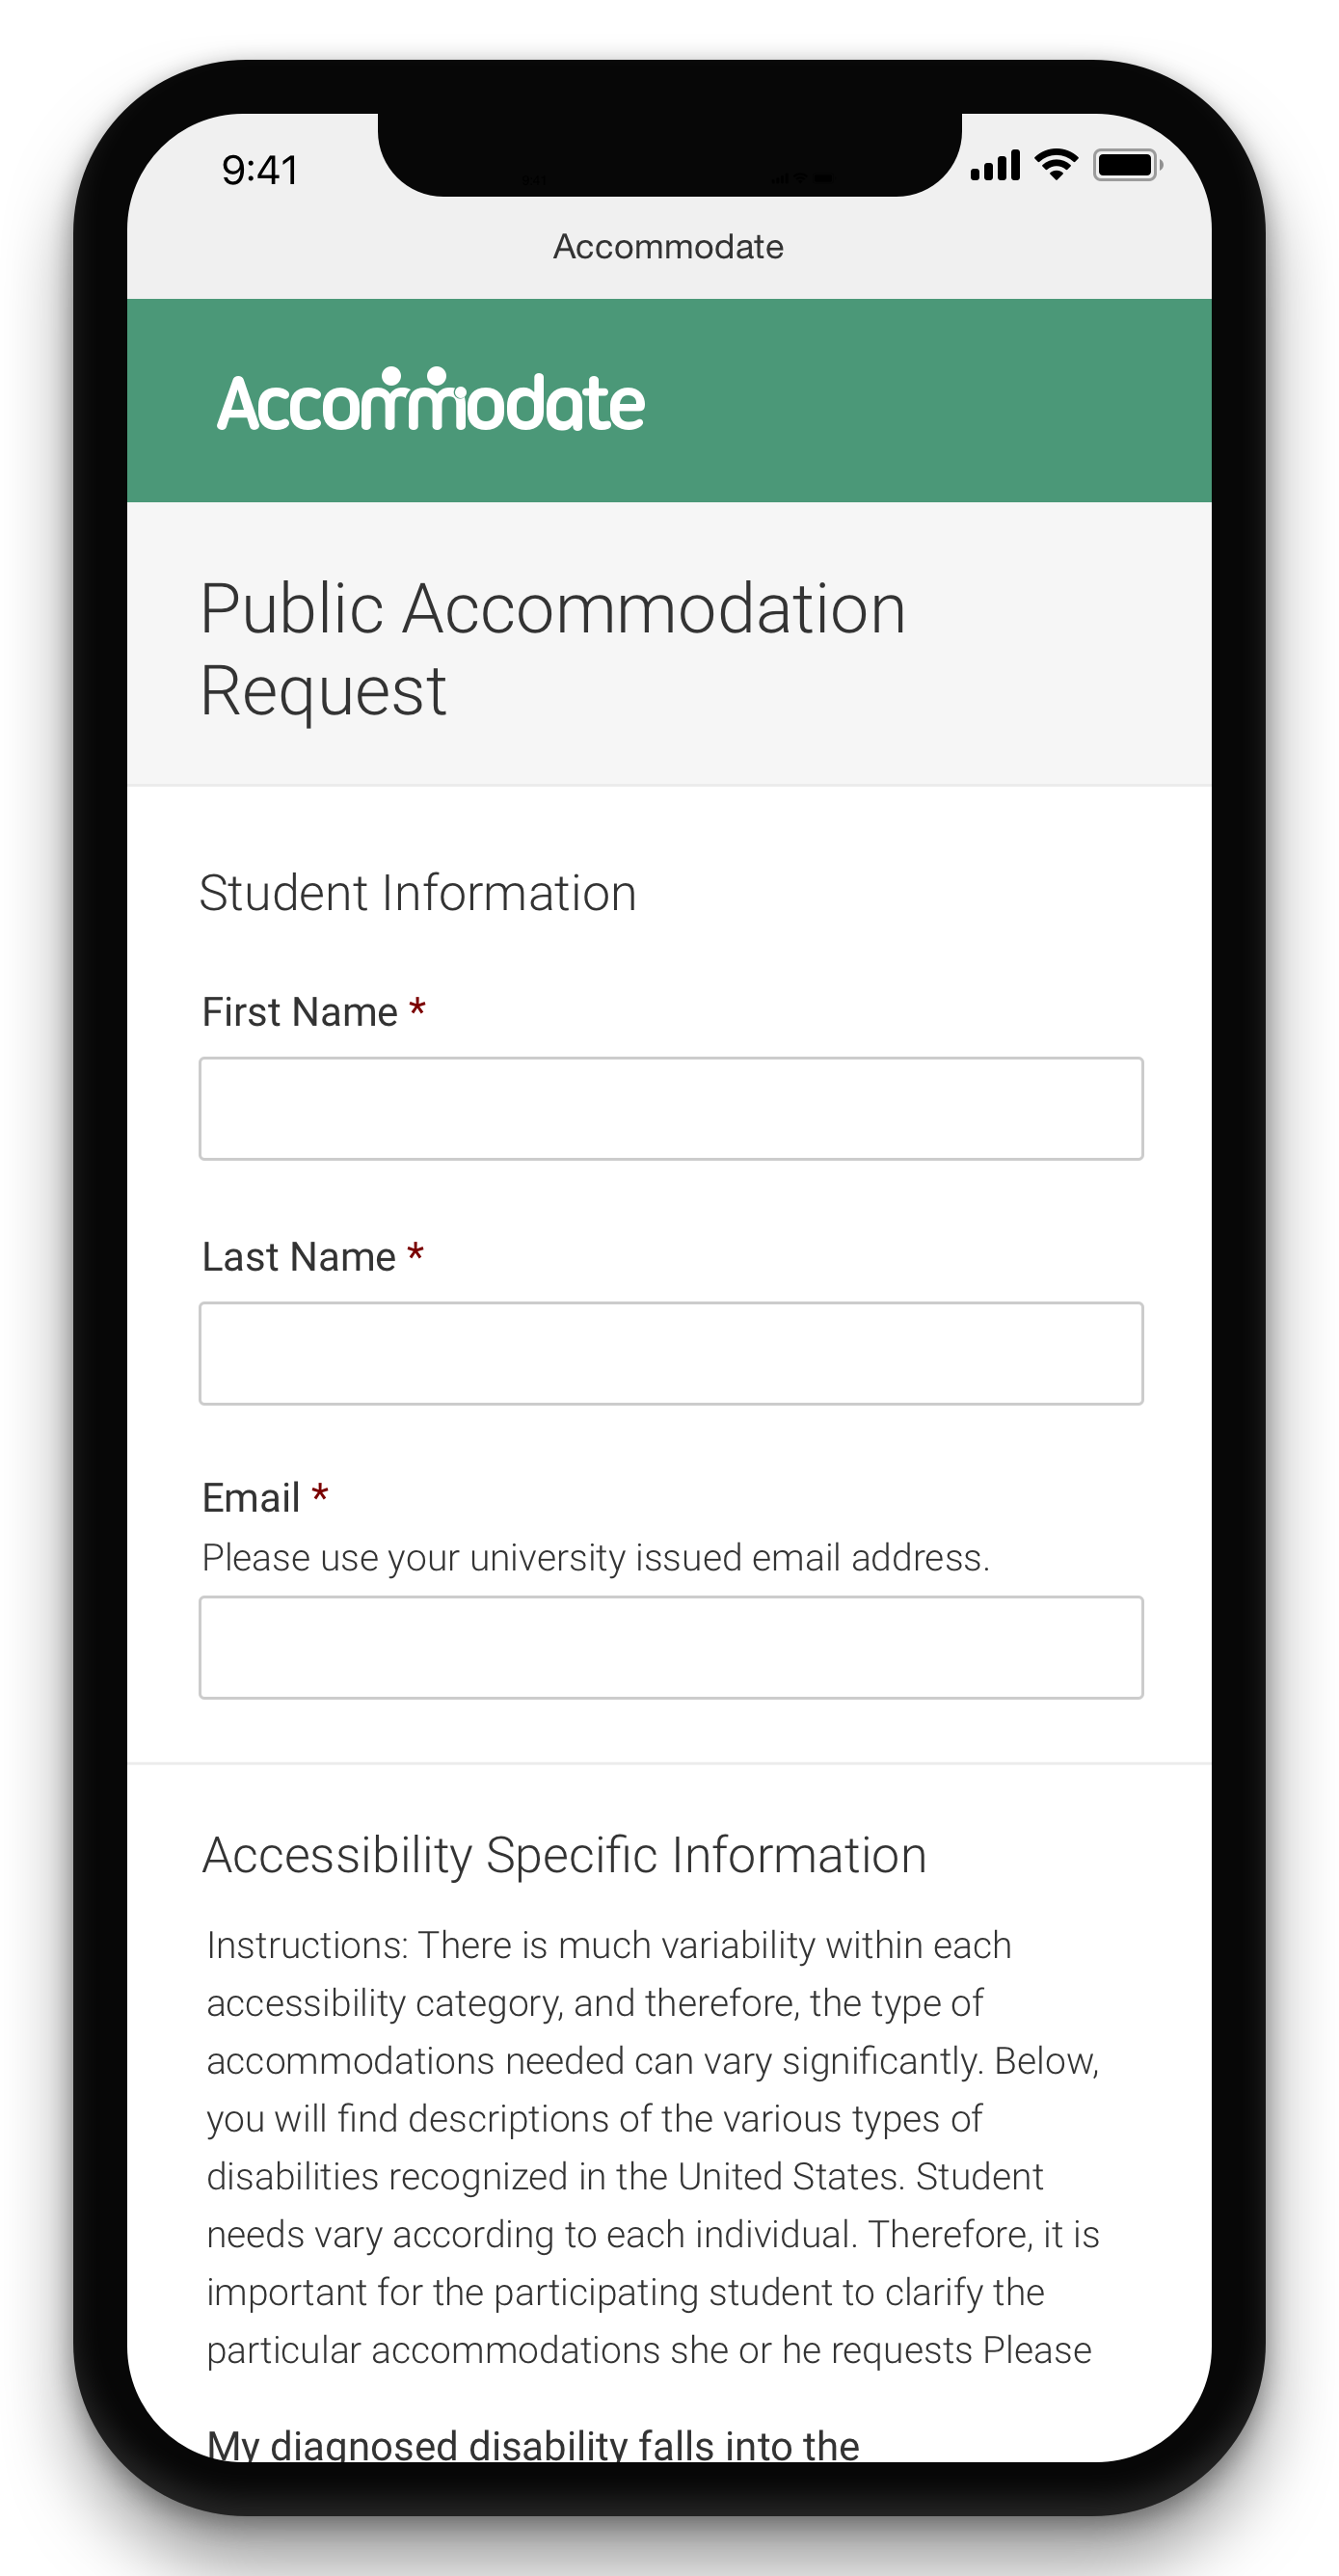Click the Accessibility Specific Information heading

(x=564, y=1856)
